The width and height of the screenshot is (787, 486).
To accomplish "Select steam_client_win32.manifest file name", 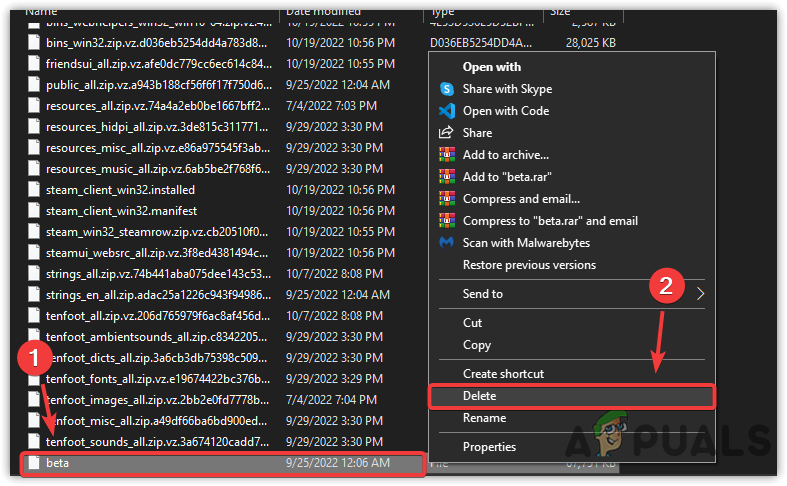I will [x=121, y=211].
